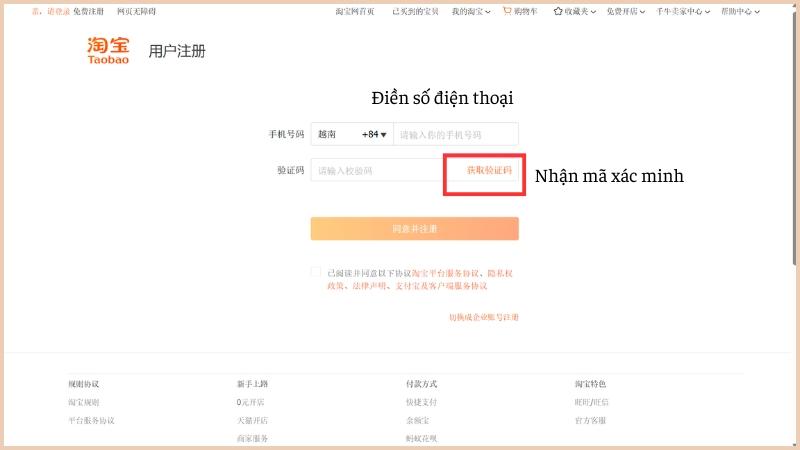Click the phone number input field
This screenshot has width=800, height=450.
click(456, 135)
